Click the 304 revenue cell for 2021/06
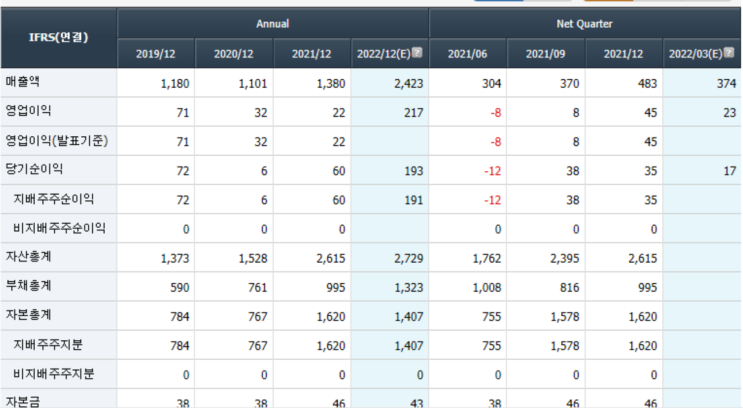Screen dimensions: 743x408 pos(468,83)
